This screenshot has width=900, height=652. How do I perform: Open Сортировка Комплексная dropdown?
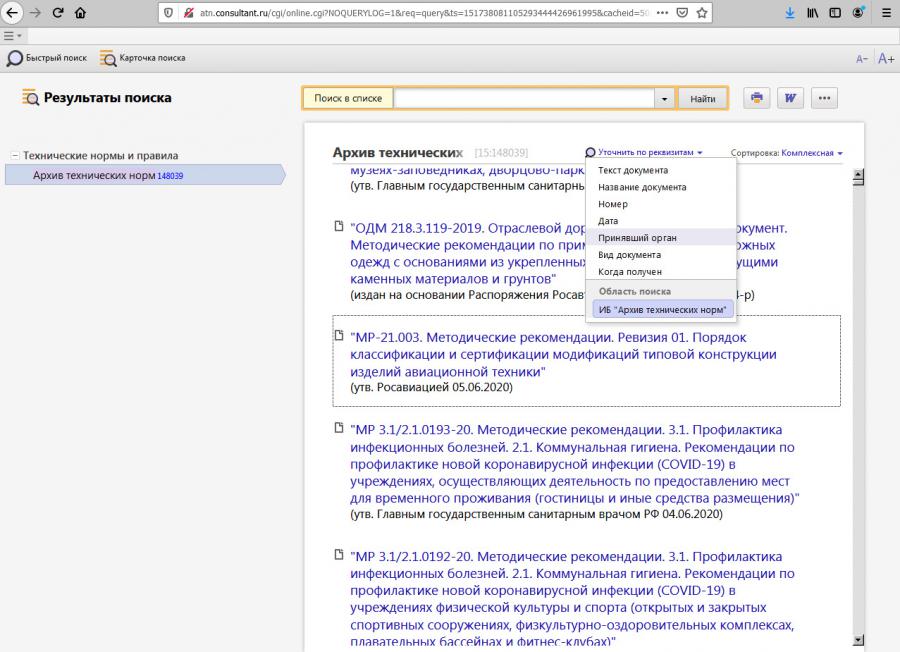tap(811, 153)
